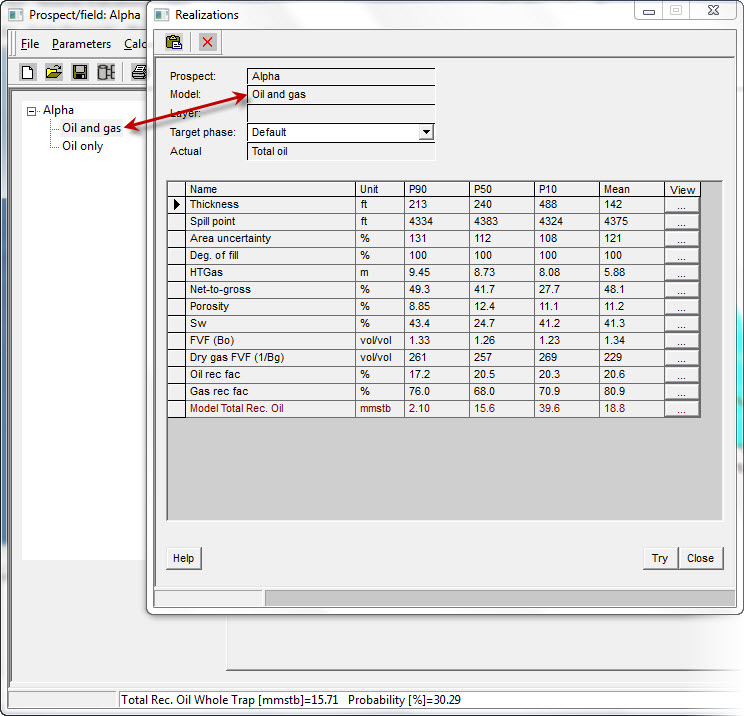
Task: Open the Target phase dropdown
Action: [x=426, y=132]
